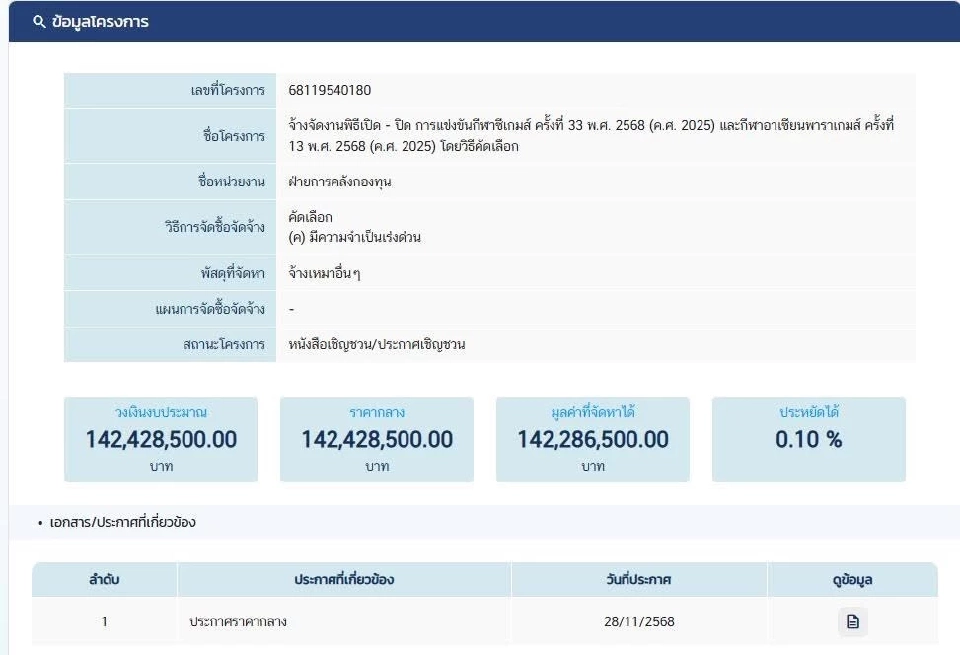The height and width of the screenshot is (655, 960).
Task: Open the ประกาศราคากลาง announcement entry
Action: [x=240, y=621]
